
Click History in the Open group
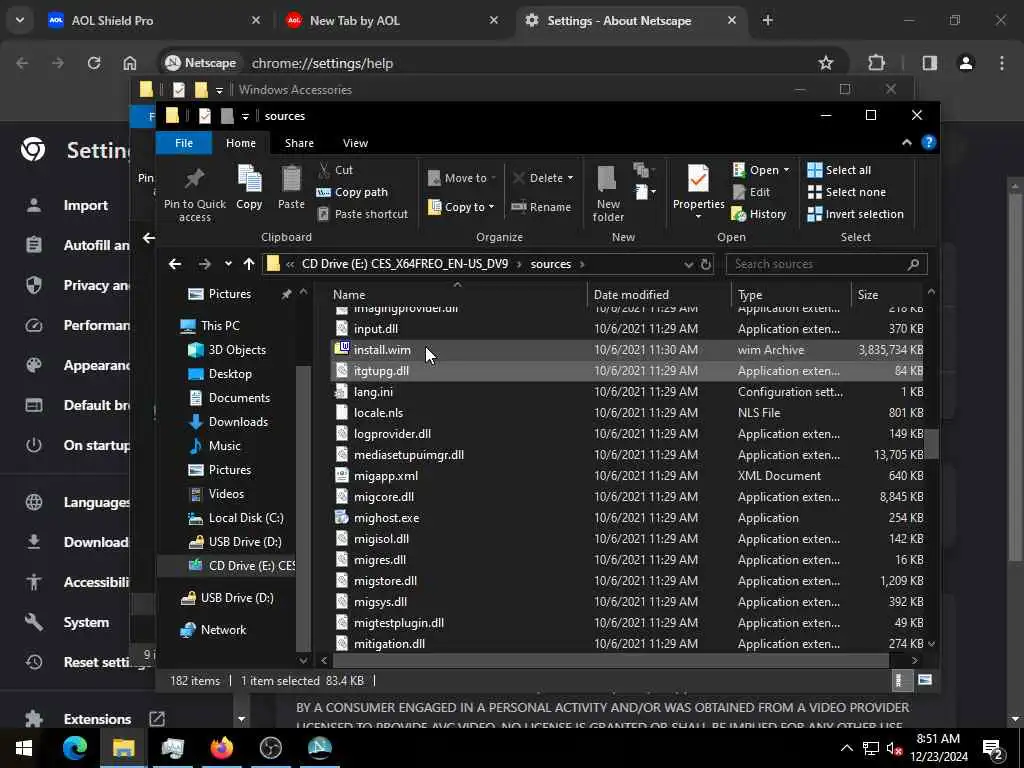tap(759, 214)
